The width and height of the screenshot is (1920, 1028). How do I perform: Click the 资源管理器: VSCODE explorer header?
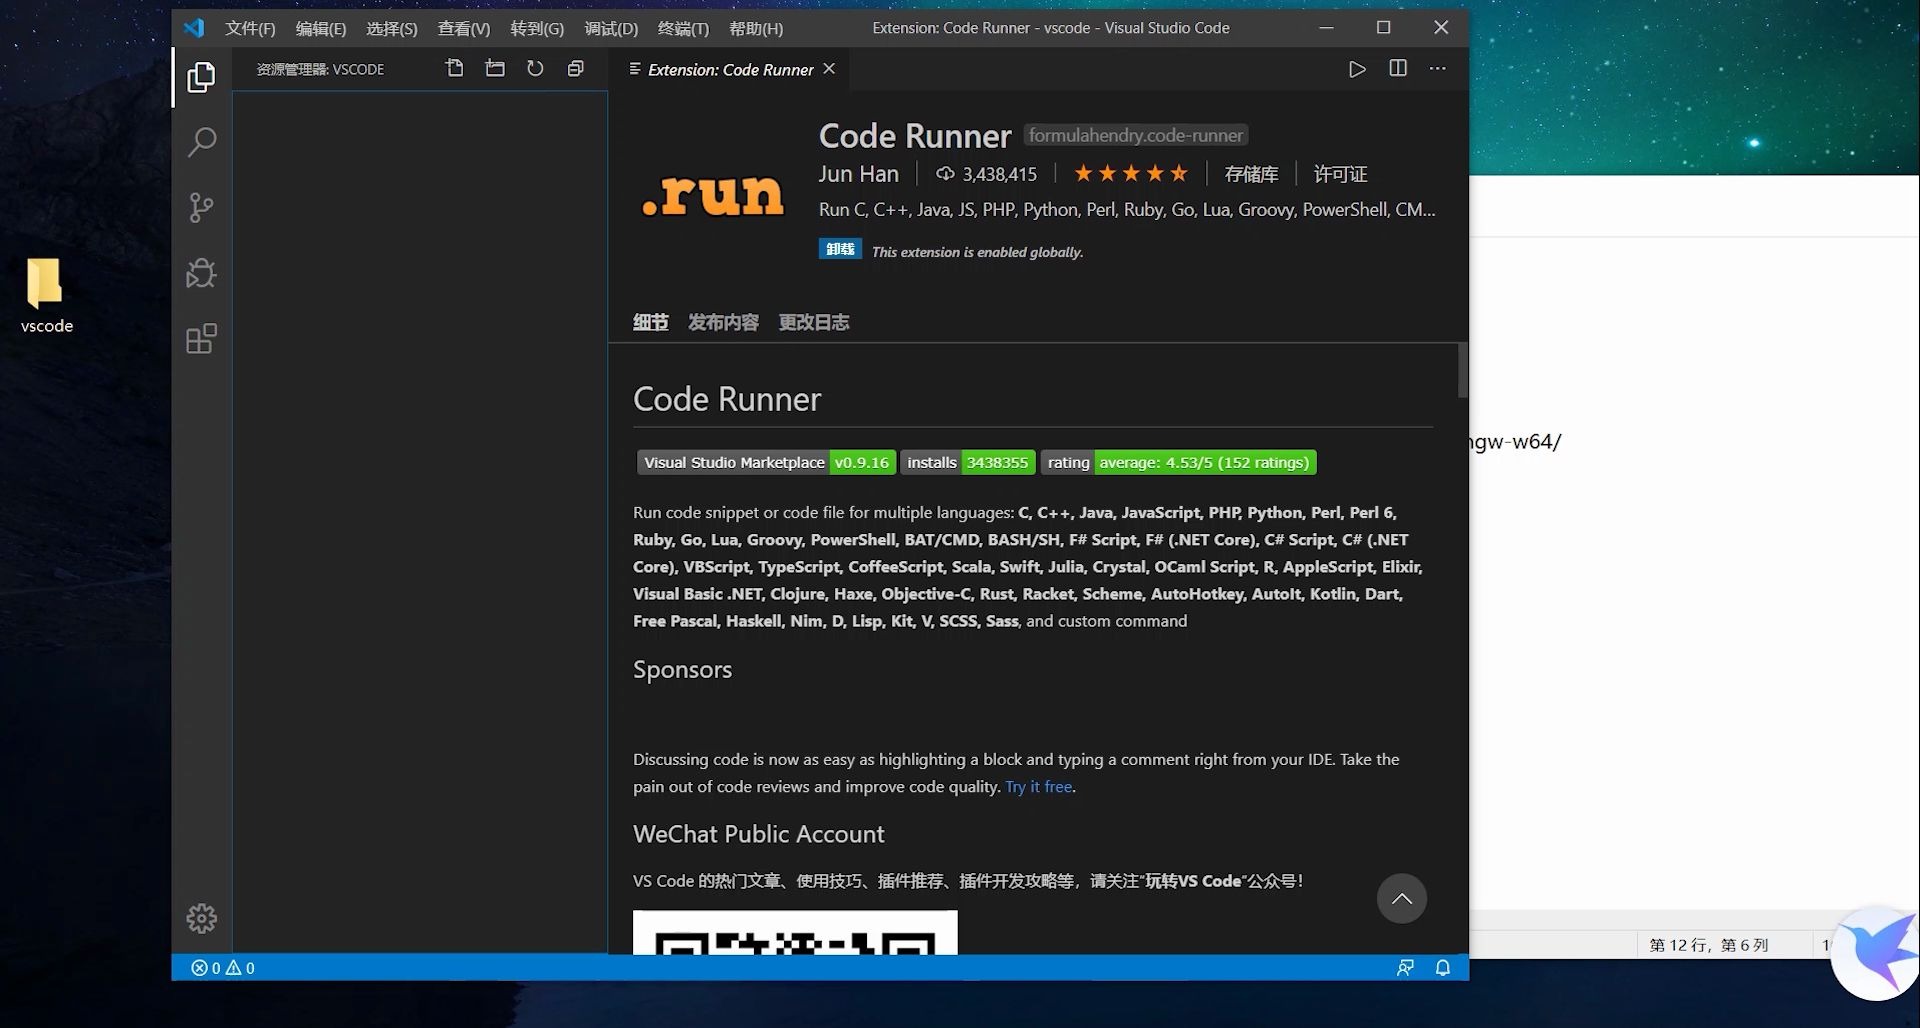320,69
